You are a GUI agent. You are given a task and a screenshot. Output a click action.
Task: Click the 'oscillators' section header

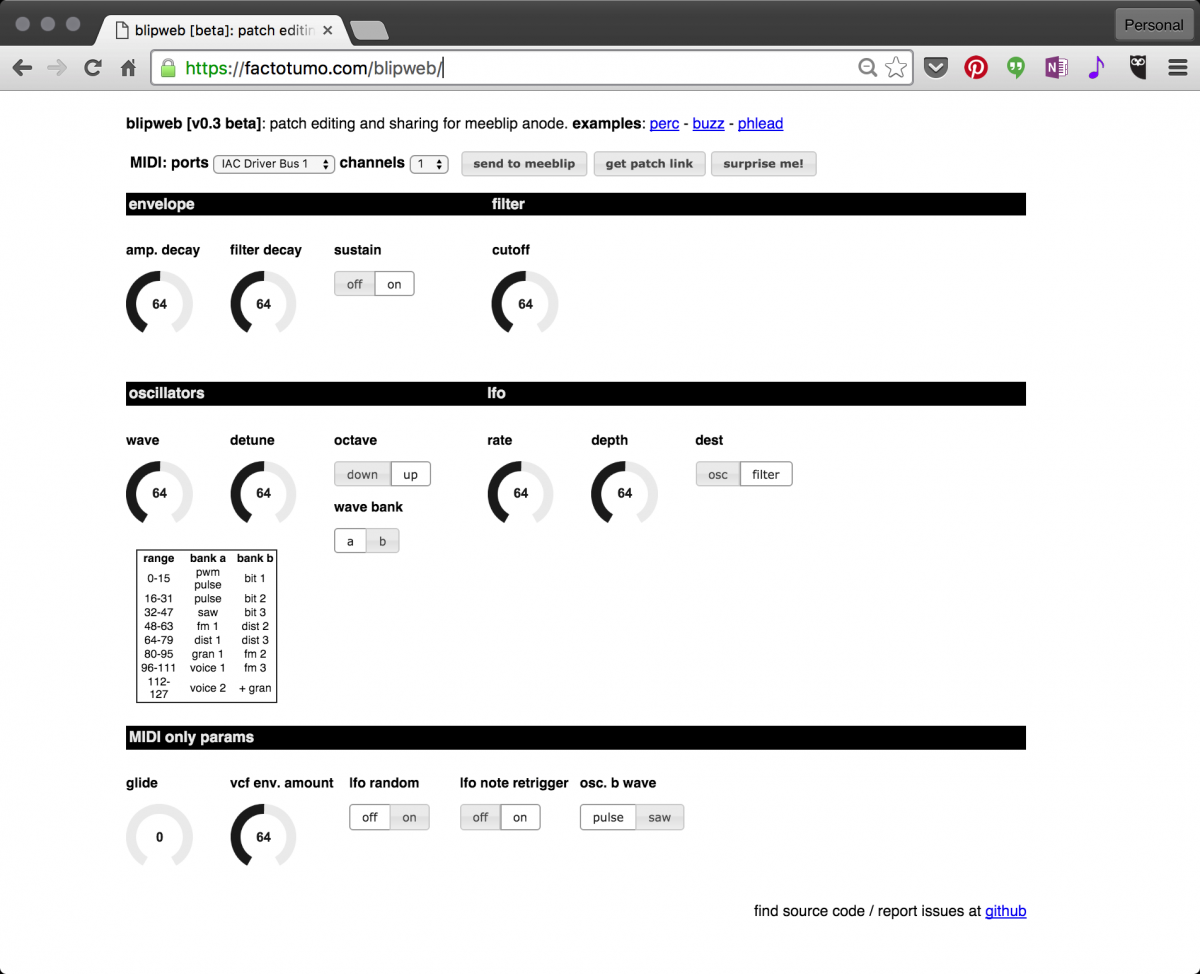click(x=166, y=393)
